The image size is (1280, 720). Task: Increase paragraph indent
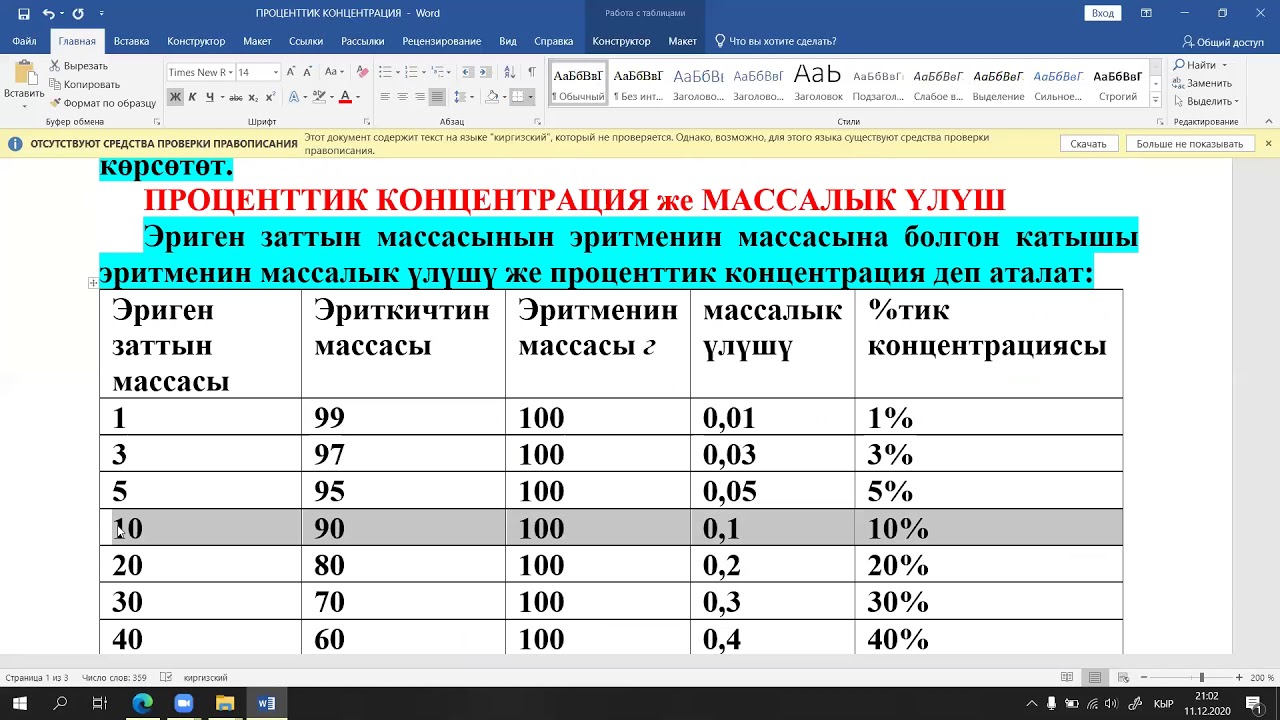point(485,72)
